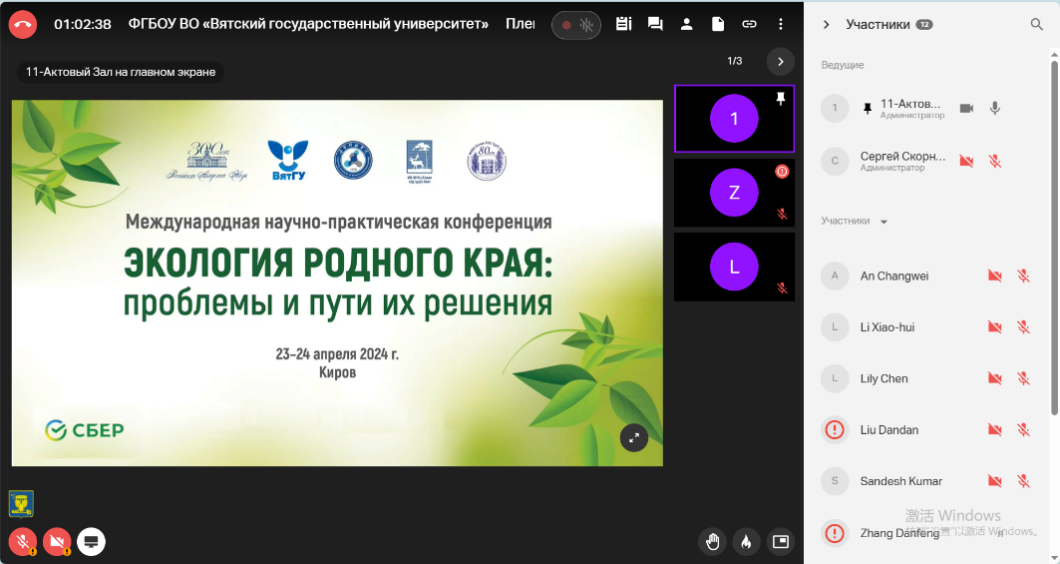Open the three-dot more options menu
This screenshot has width=1060, height=564.
[x=780, y=24]
